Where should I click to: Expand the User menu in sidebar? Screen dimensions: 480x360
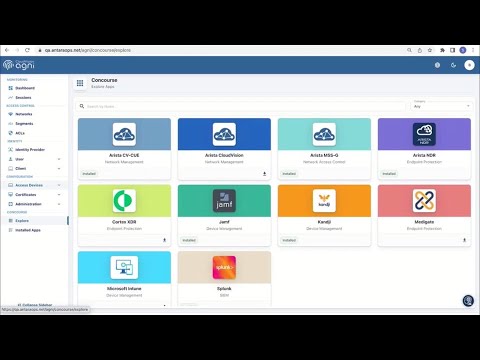pyautogui.click(x=35, y=159)
